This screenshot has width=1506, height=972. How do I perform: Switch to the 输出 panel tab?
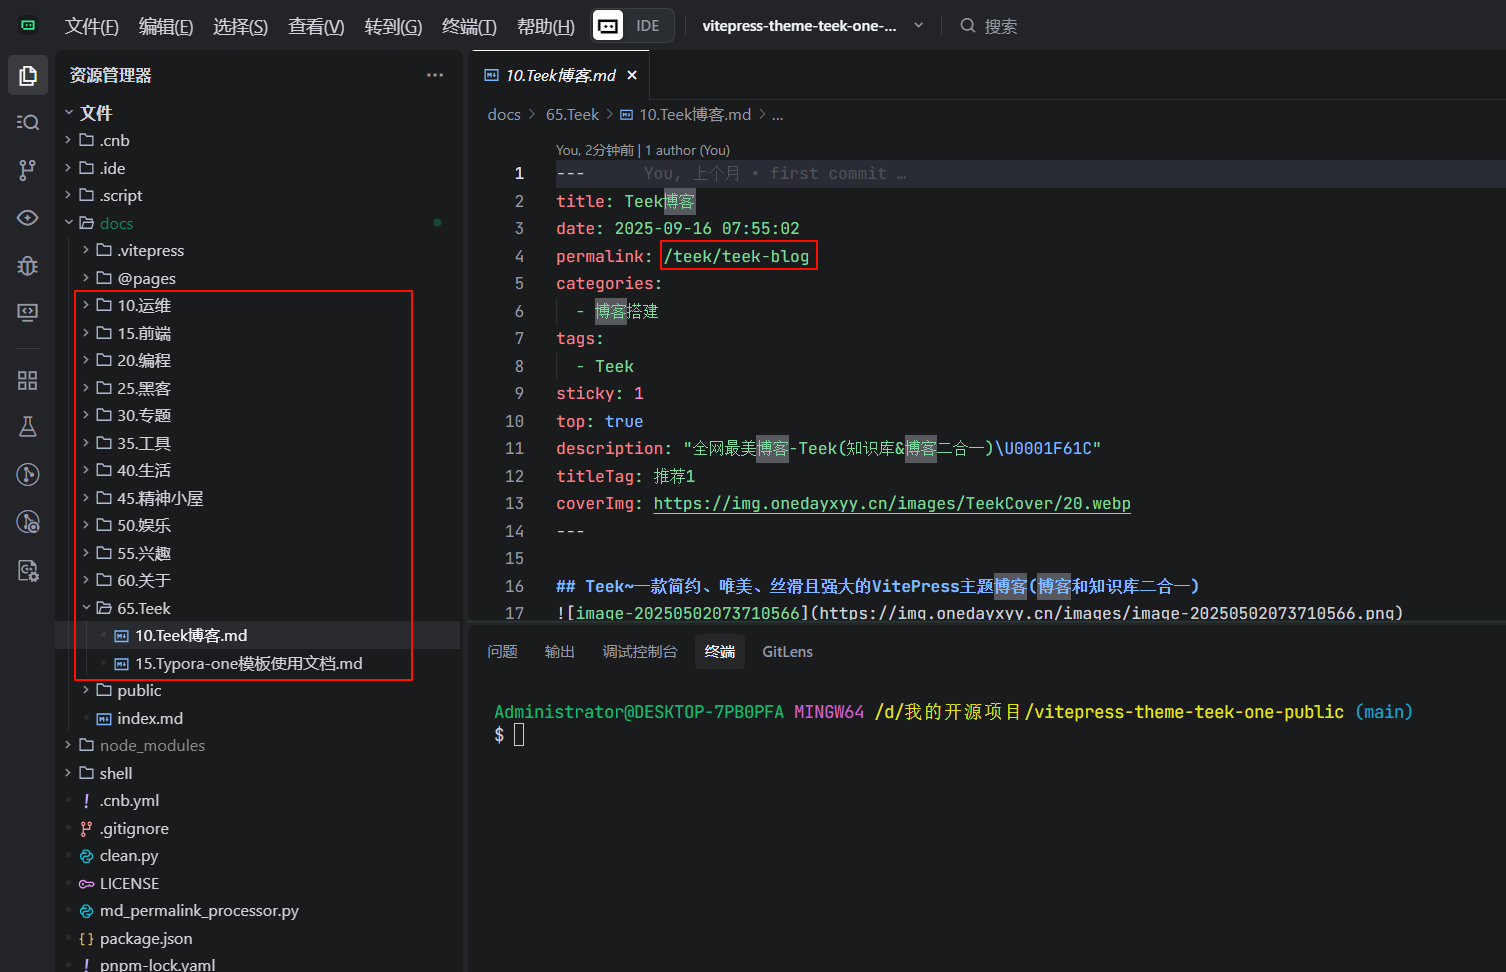pos(559,652)
